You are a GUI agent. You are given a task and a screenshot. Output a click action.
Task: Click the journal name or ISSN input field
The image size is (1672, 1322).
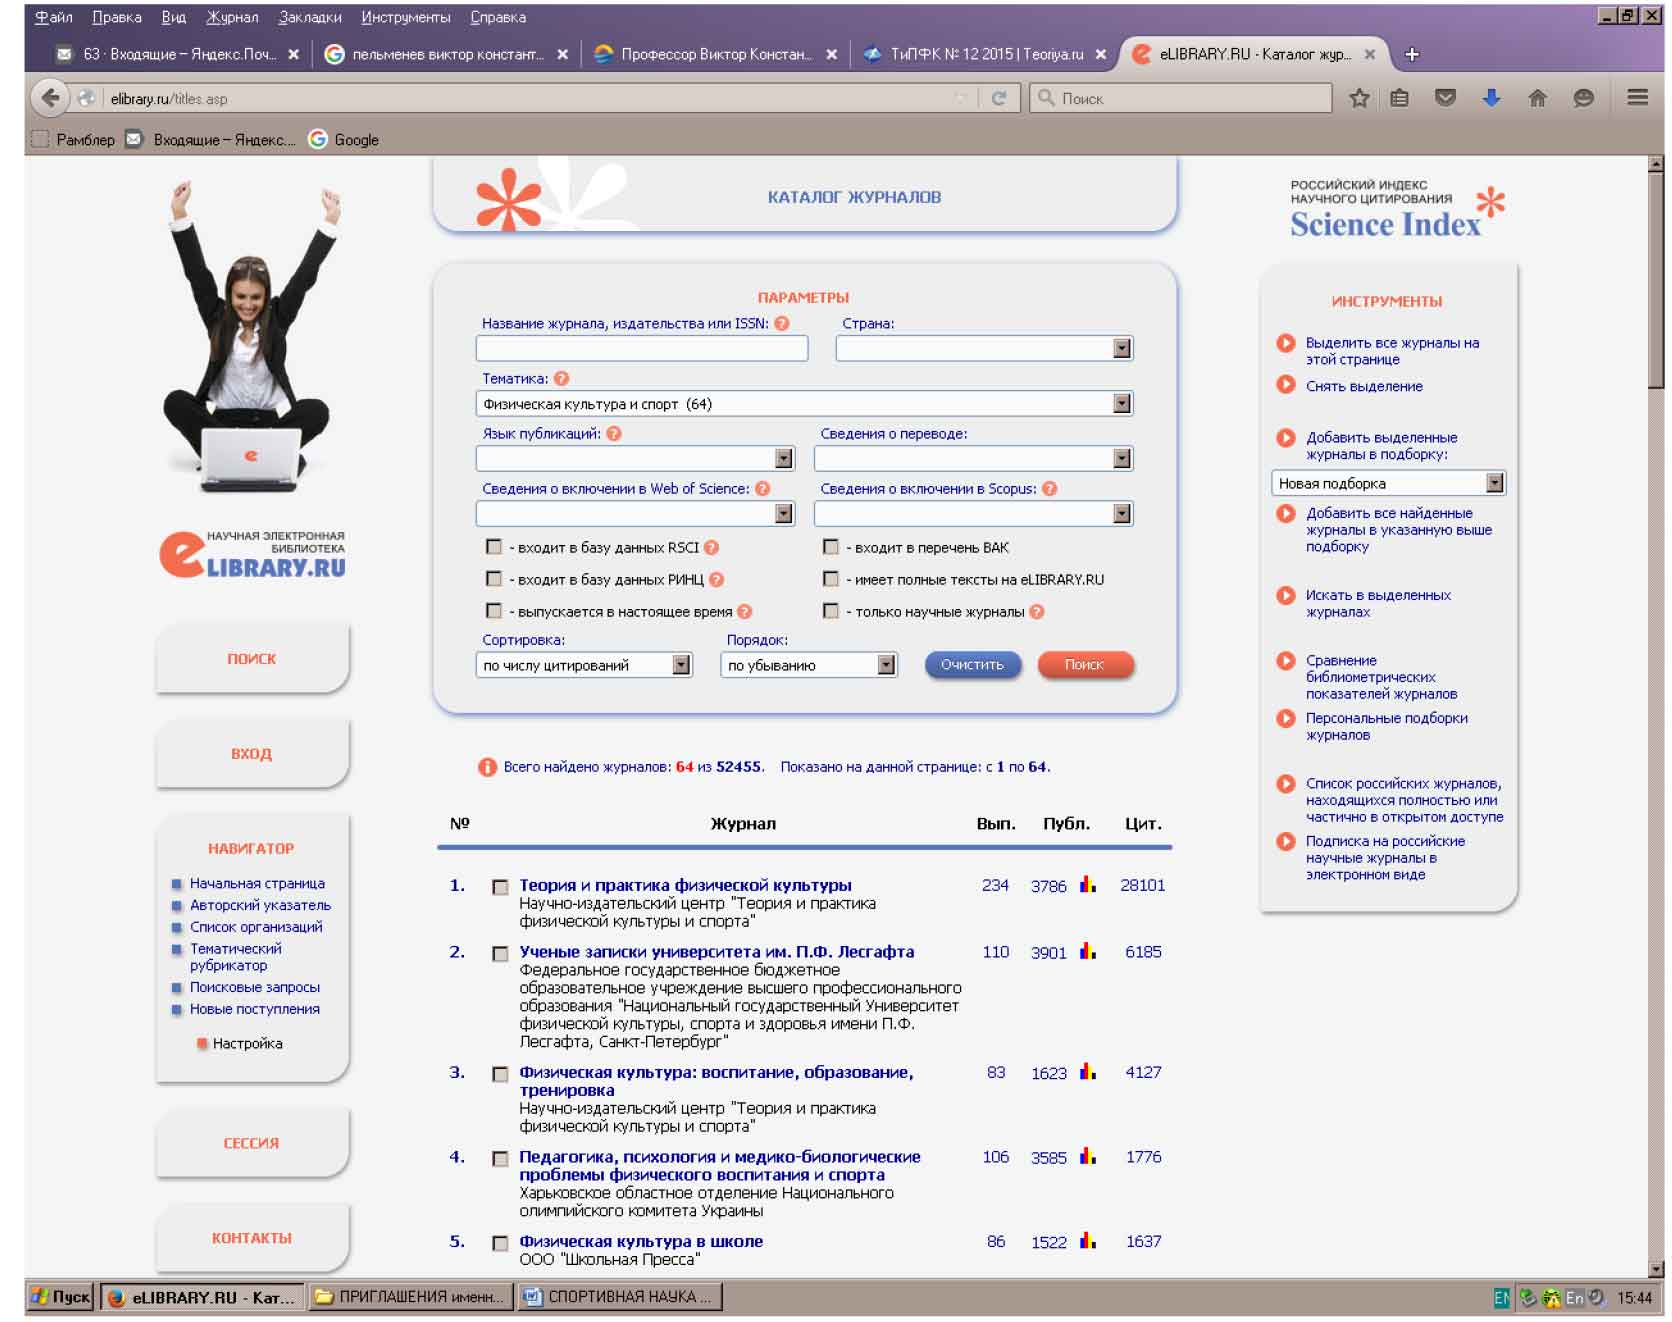point(641,349)
